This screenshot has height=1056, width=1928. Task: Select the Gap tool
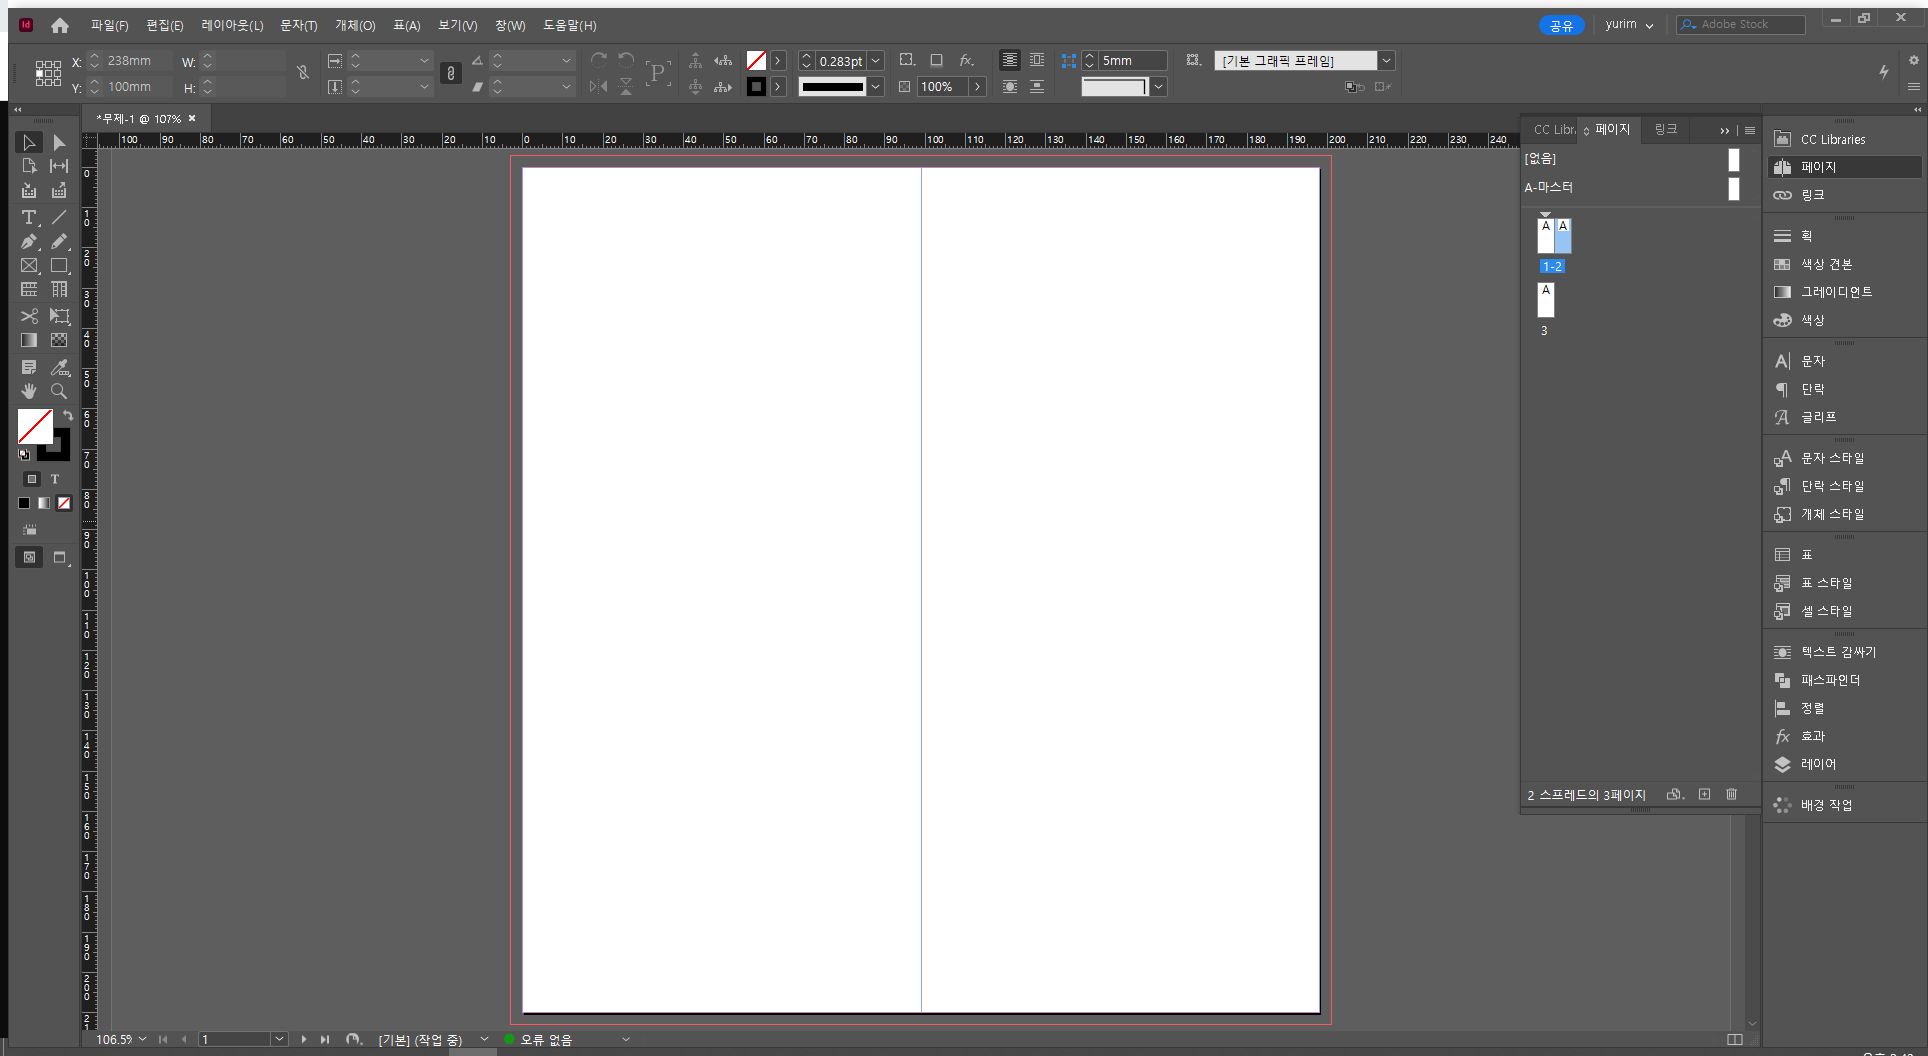[59, 166]
